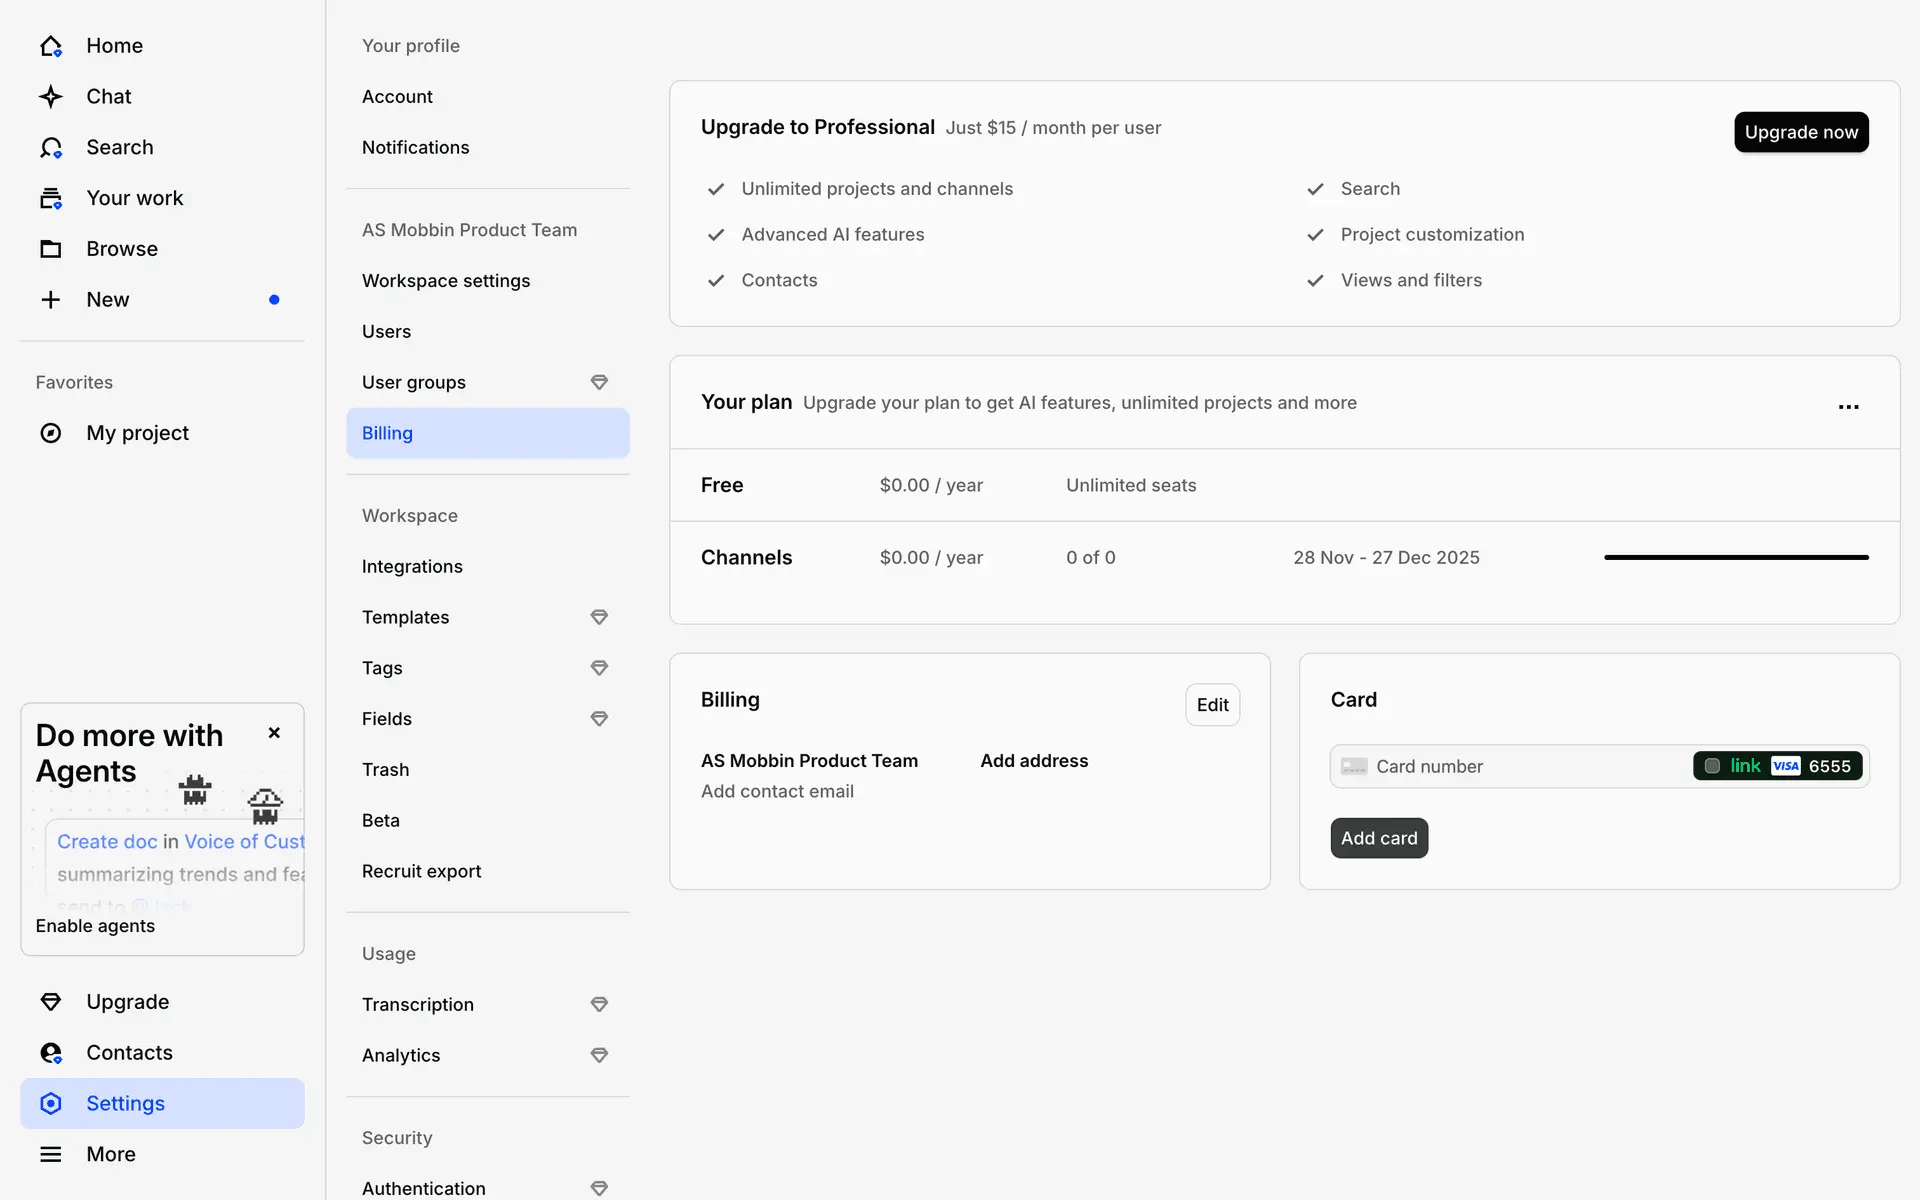Open Your work stack icon
This screenshot has height=1200, width=1920.
tap(51, 198)
